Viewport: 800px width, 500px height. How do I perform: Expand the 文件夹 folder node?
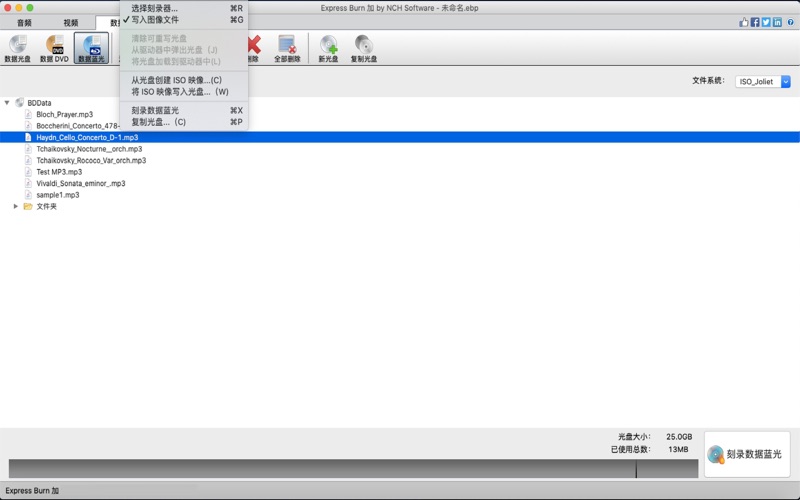pyautogui.click(x=16, y=206)
